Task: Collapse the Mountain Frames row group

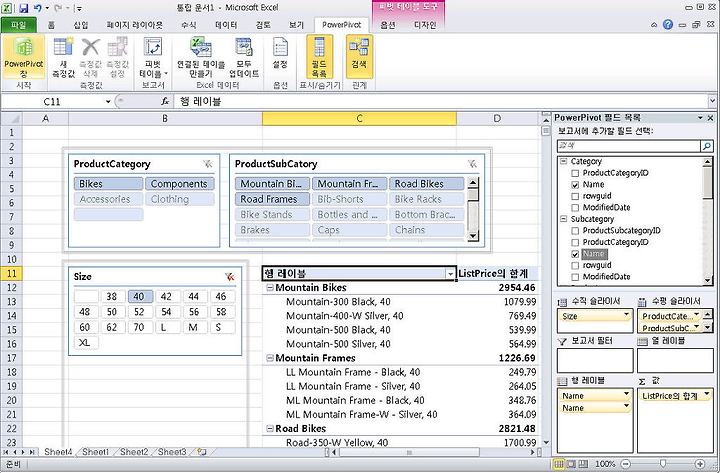Action: point(270,358)
